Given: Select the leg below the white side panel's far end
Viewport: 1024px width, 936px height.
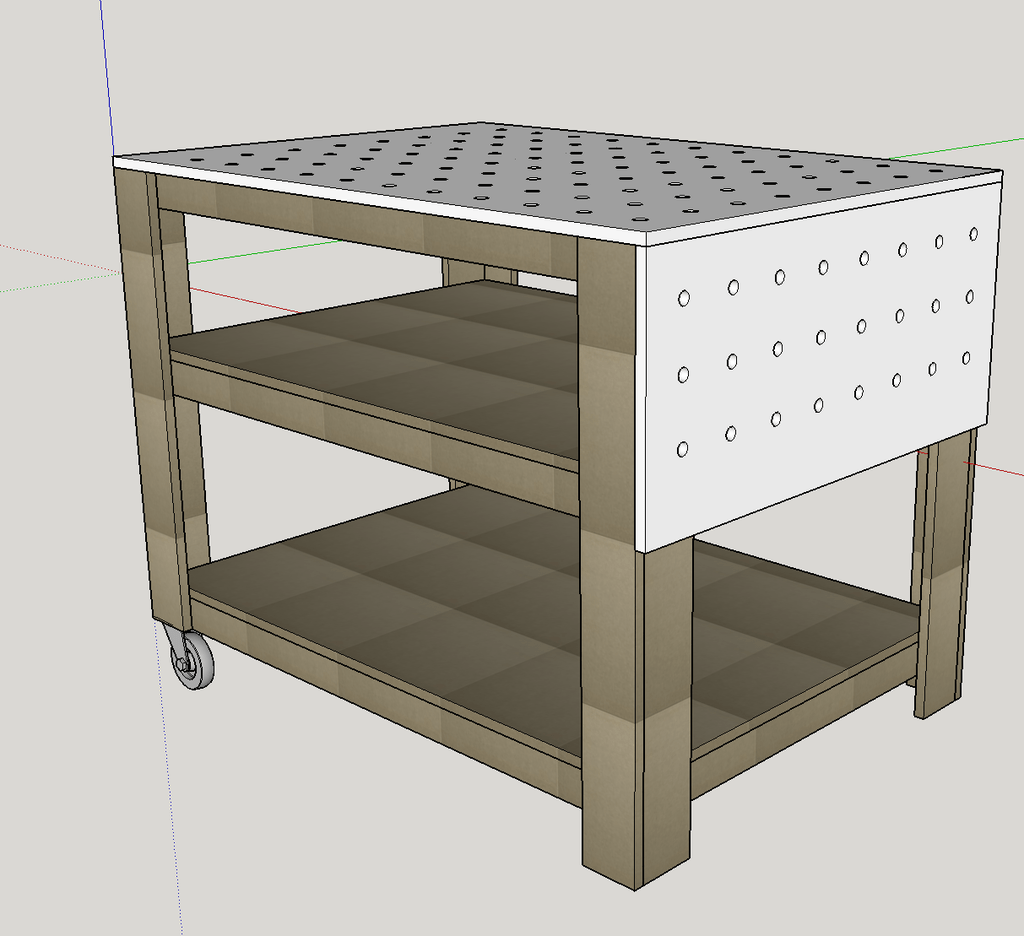Looking at the screenshot, I should coord(944,572).
